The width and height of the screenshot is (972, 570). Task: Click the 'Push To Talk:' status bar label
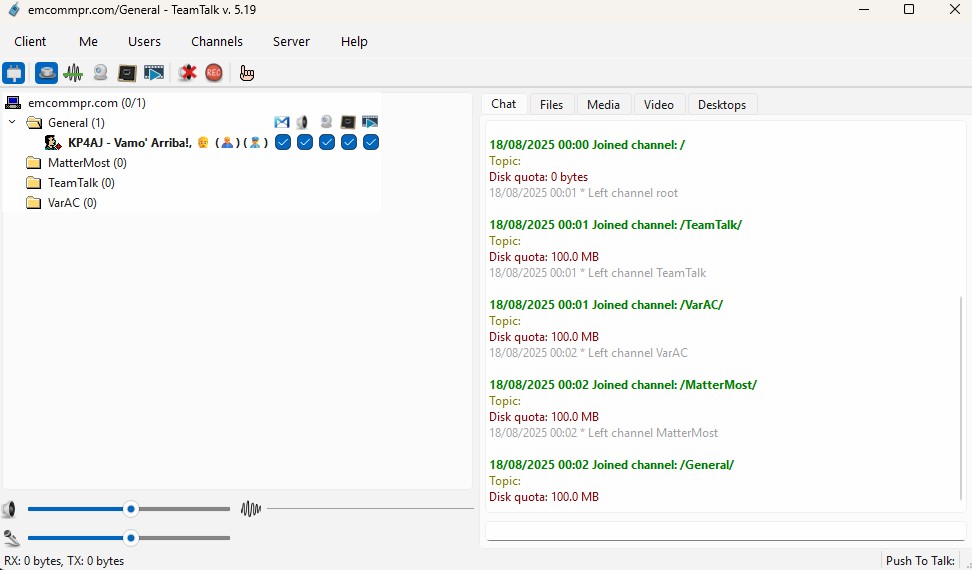coord(920,561)
